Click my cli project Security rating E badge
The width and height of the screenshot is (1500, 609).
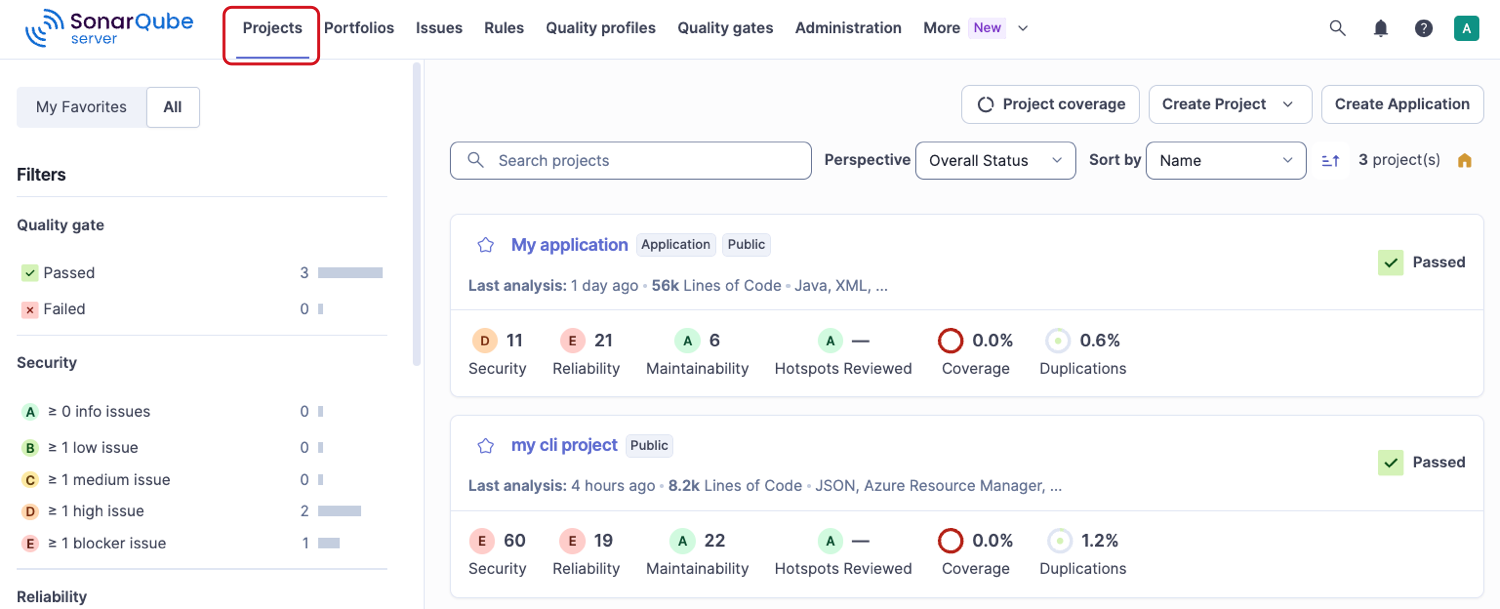click(482, 541)
